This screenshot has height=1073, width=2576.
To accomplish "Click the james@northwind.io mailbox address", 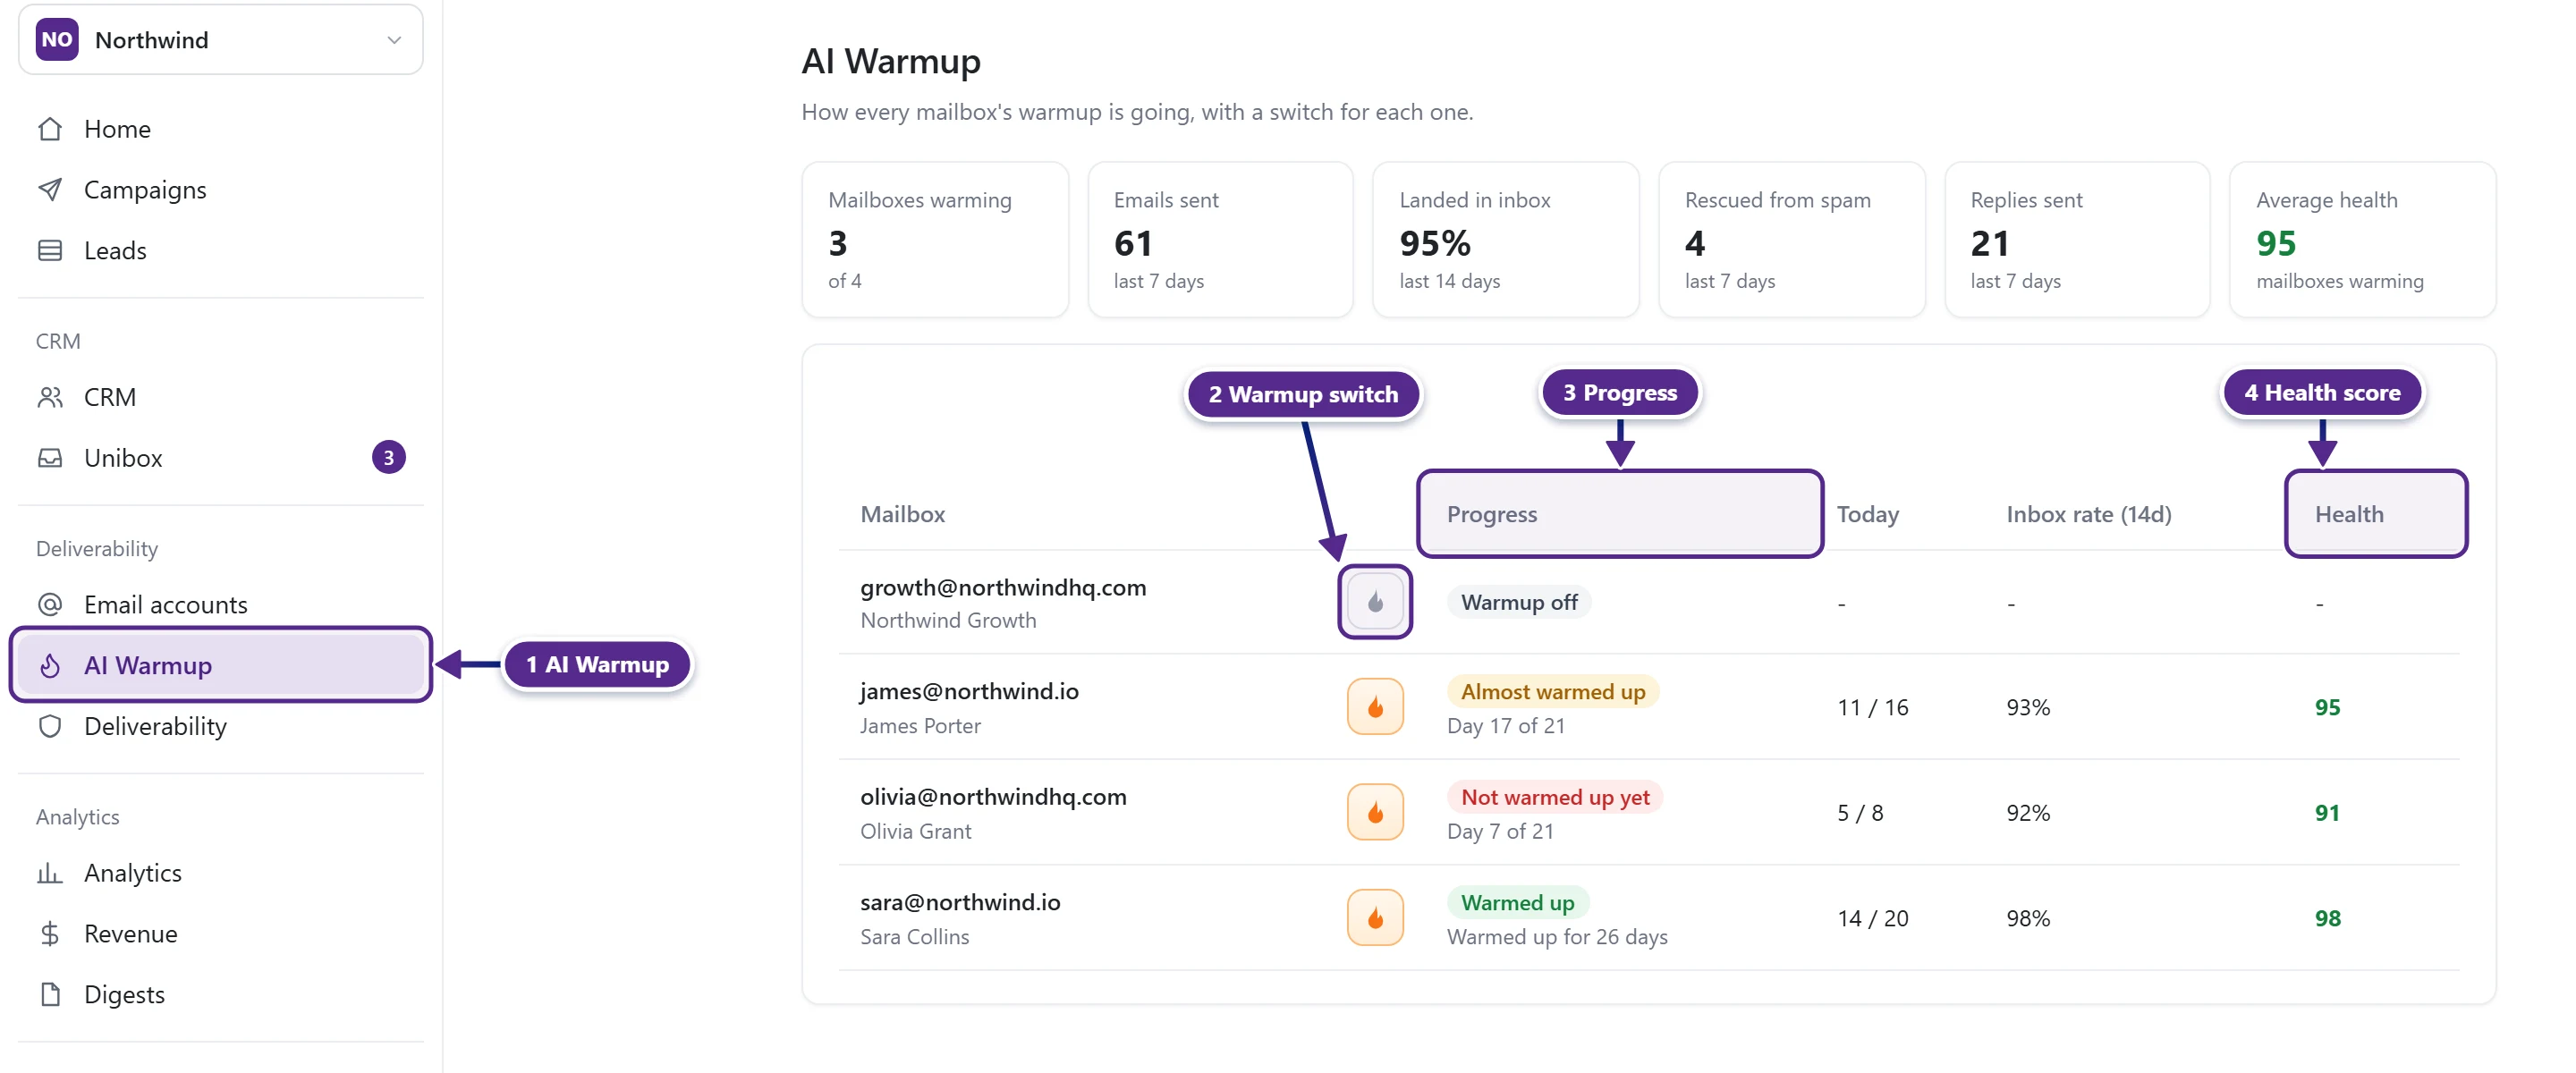I will (969, 691).
